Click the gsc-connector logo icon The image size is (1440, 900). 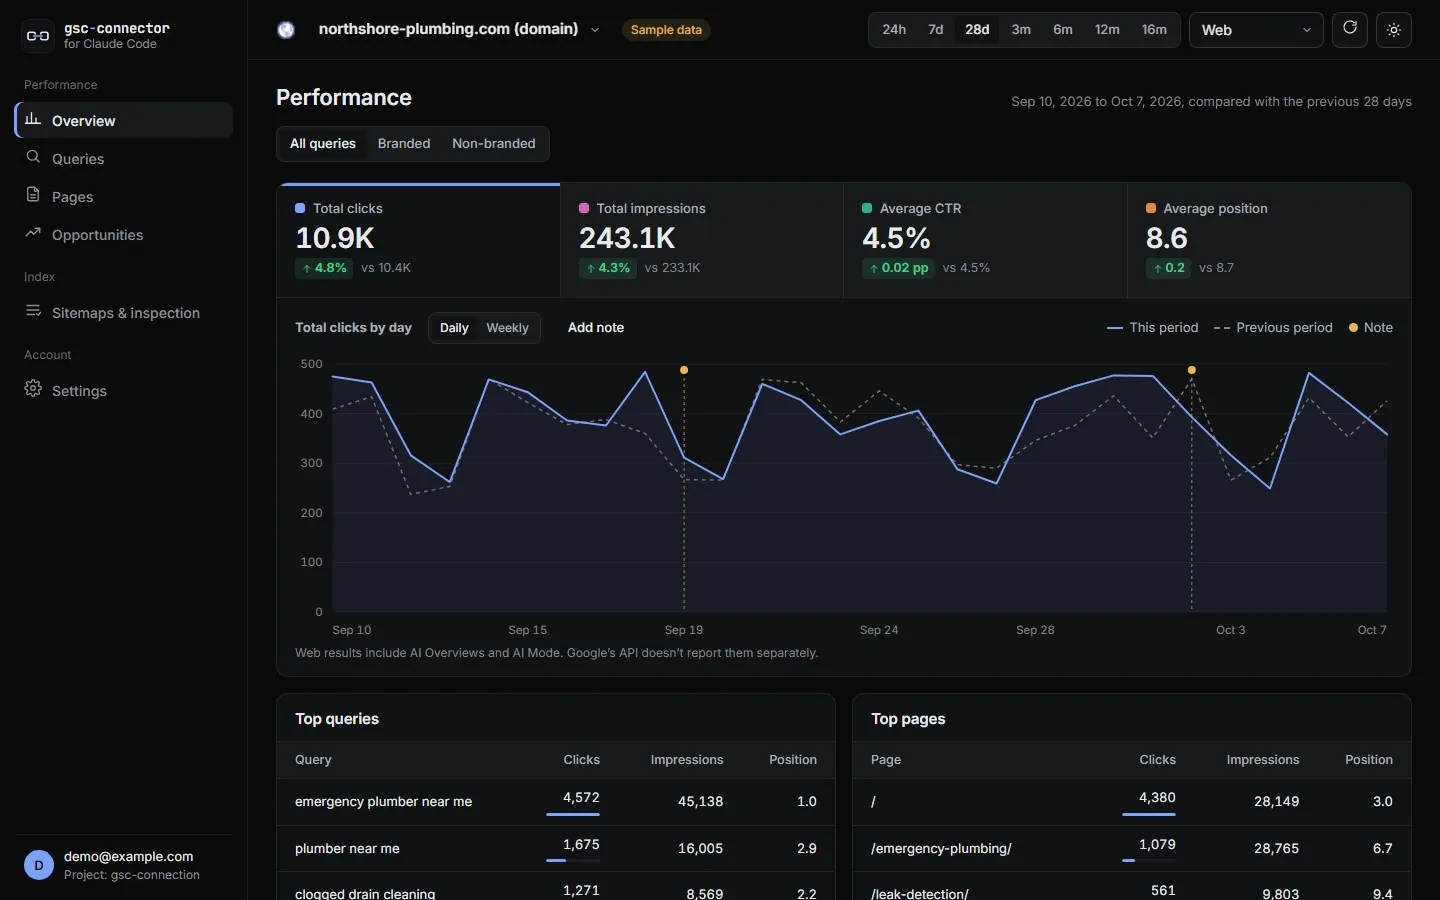tap(38, 36)
